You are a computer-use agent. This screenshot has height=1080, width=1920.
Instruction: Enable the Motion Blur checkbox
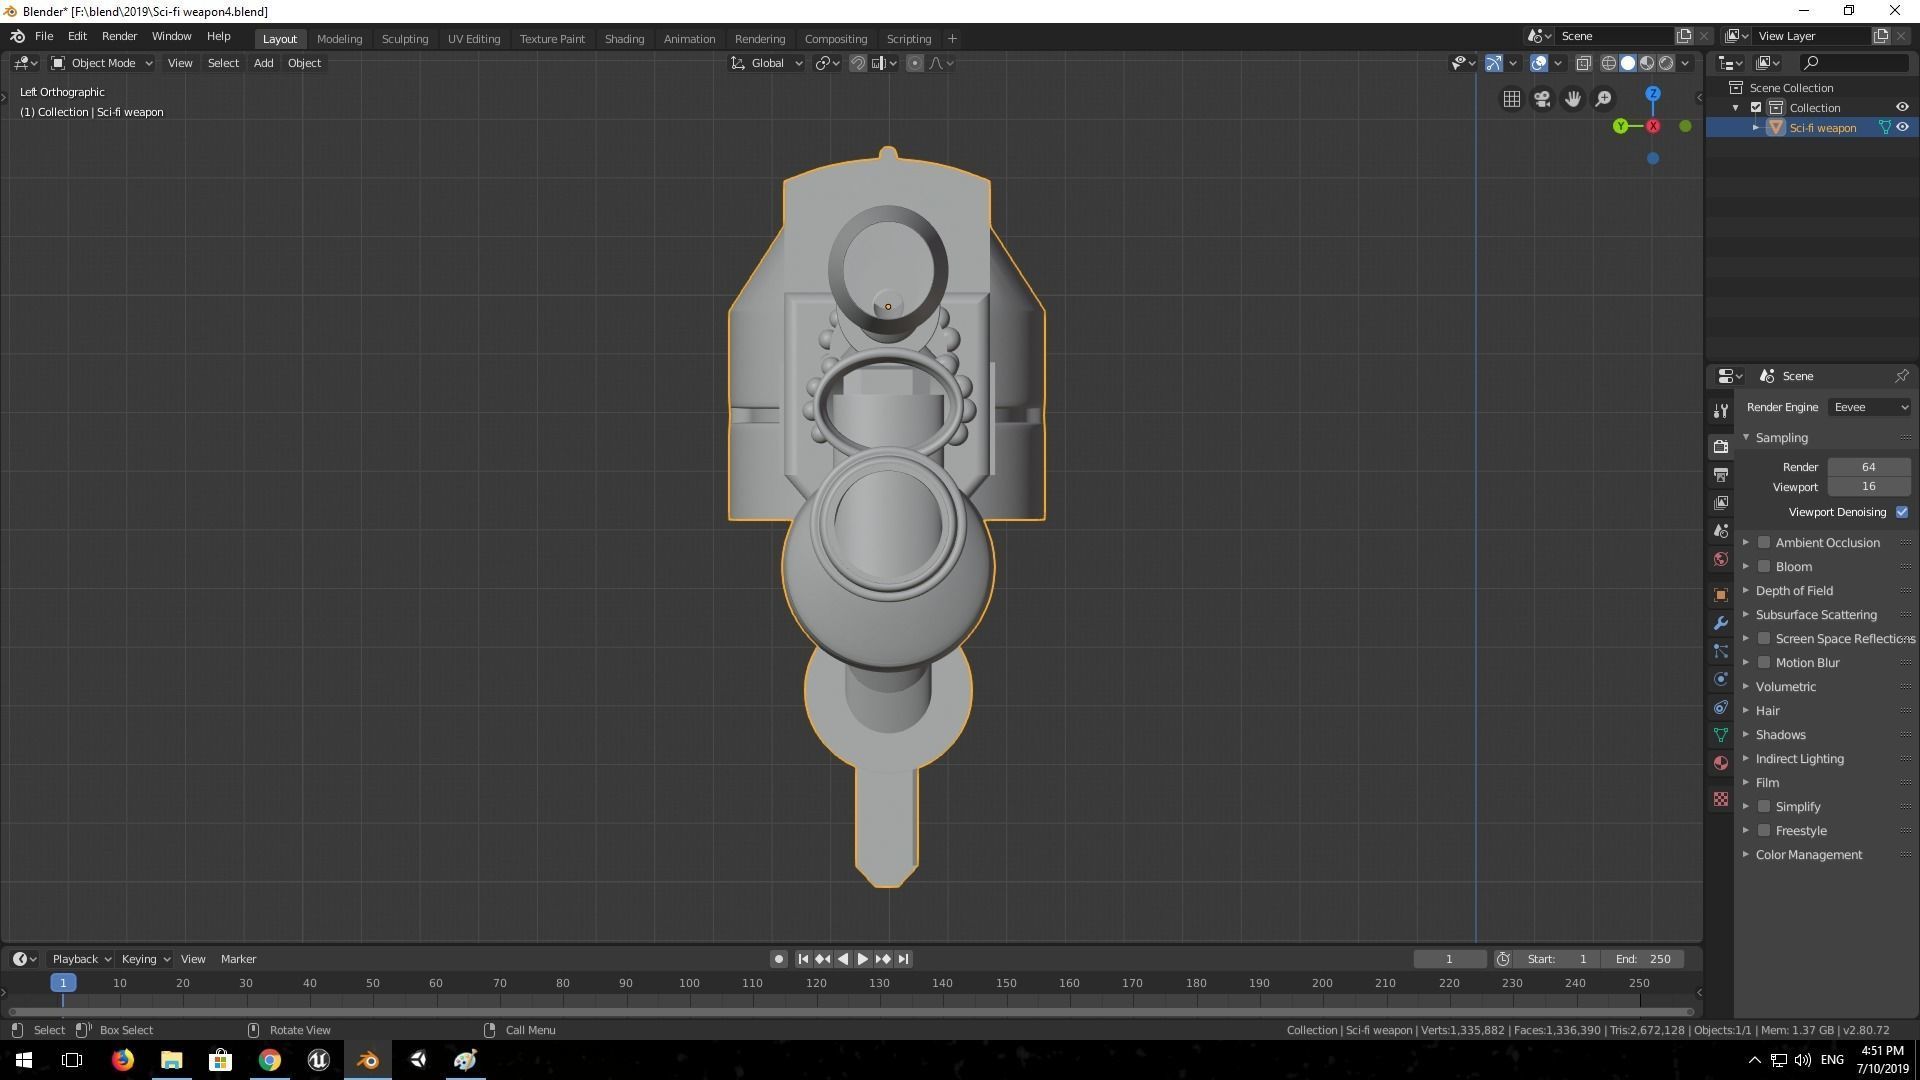(1764, 663)
